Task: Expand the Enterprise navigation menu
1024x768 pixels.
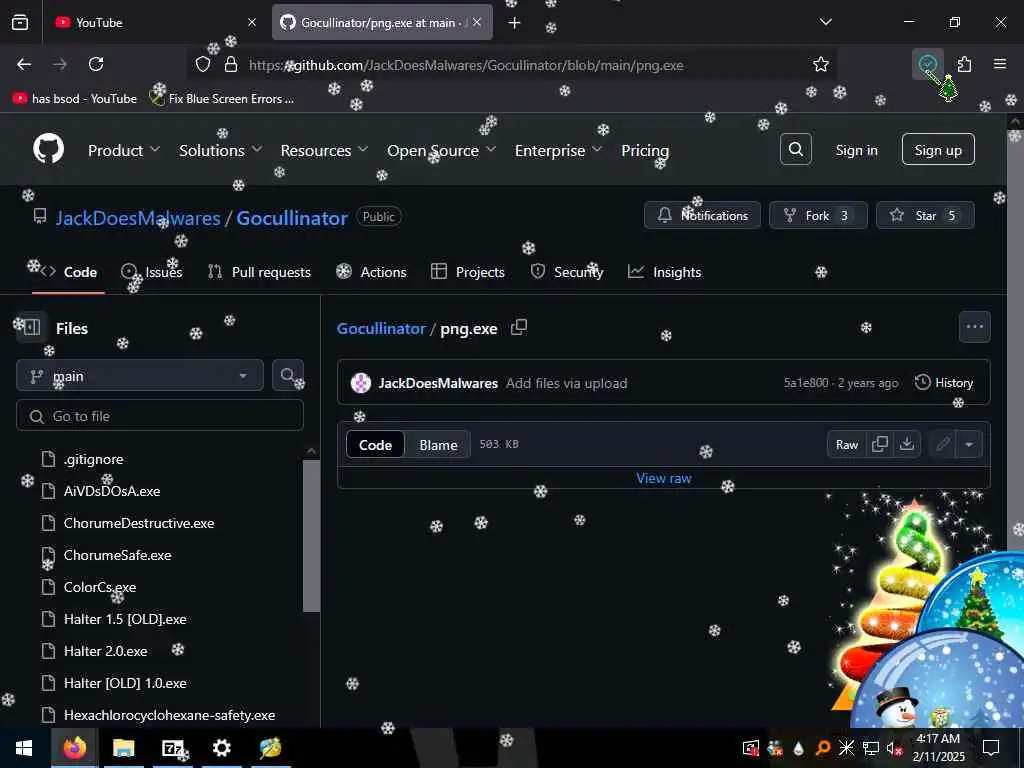Action: click(x=558, y=150)
